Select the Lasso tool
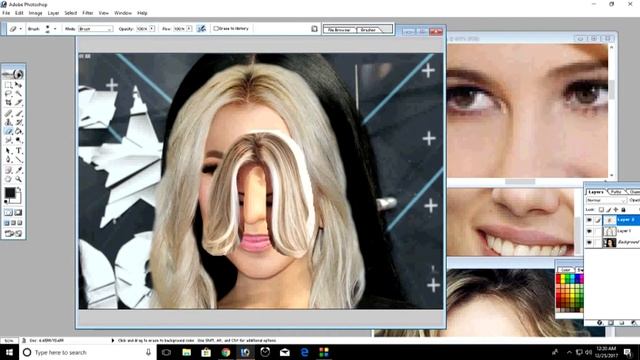 click(x=8, y=94)
